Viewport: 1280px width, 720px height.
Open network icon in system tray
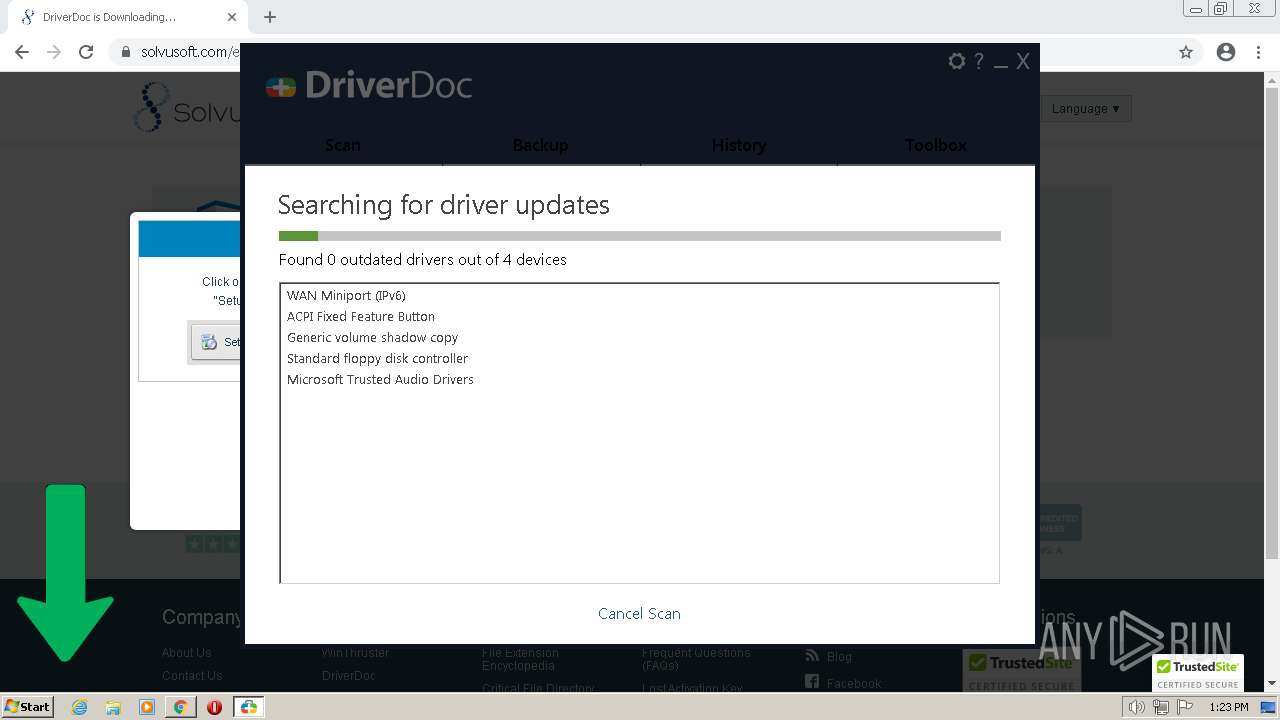pos(1161,707)
